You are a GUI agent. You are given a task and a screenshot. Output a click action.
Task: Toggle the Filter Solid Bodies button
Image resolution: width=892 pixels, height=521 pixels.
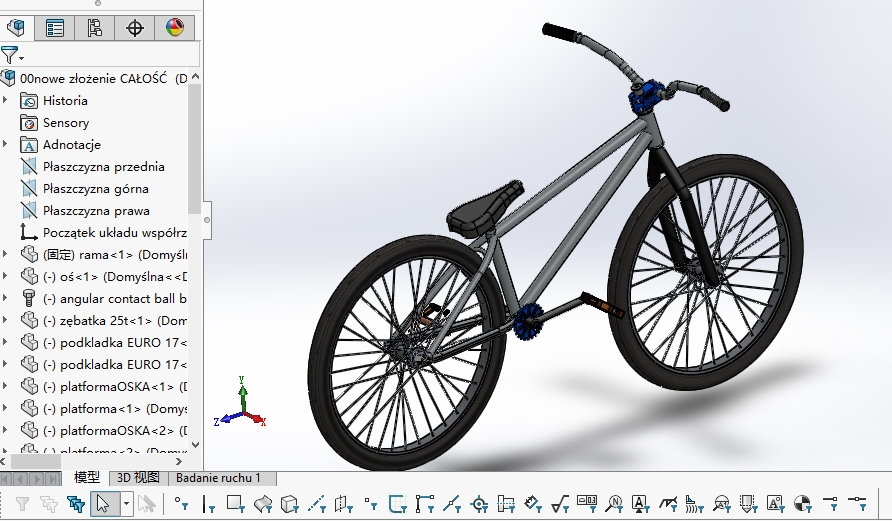290,504
